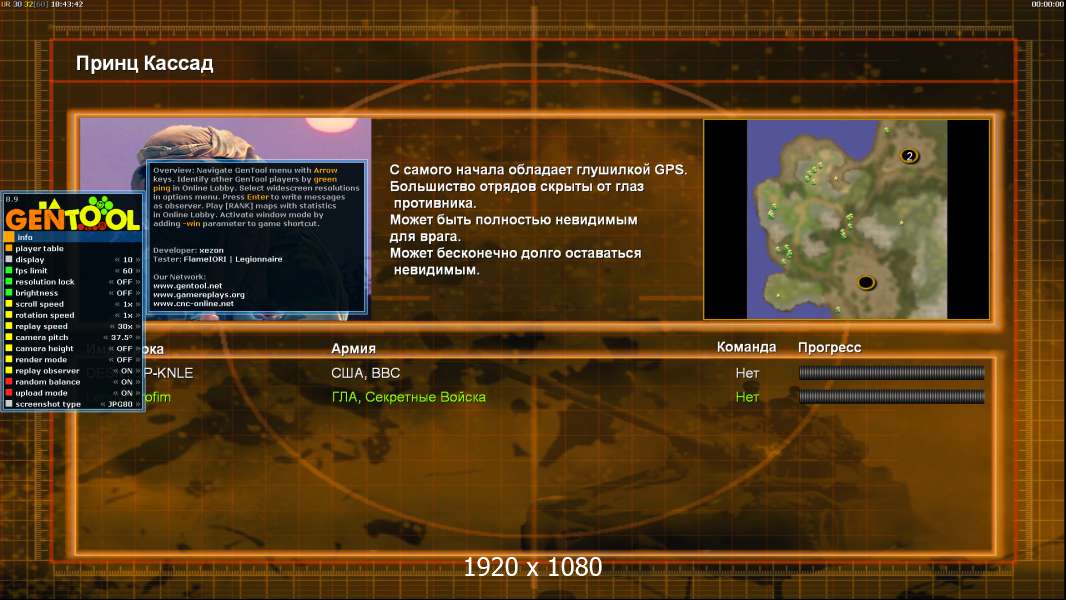
Task: Open the www.cnc-online.net link
Action: [193, 304]
